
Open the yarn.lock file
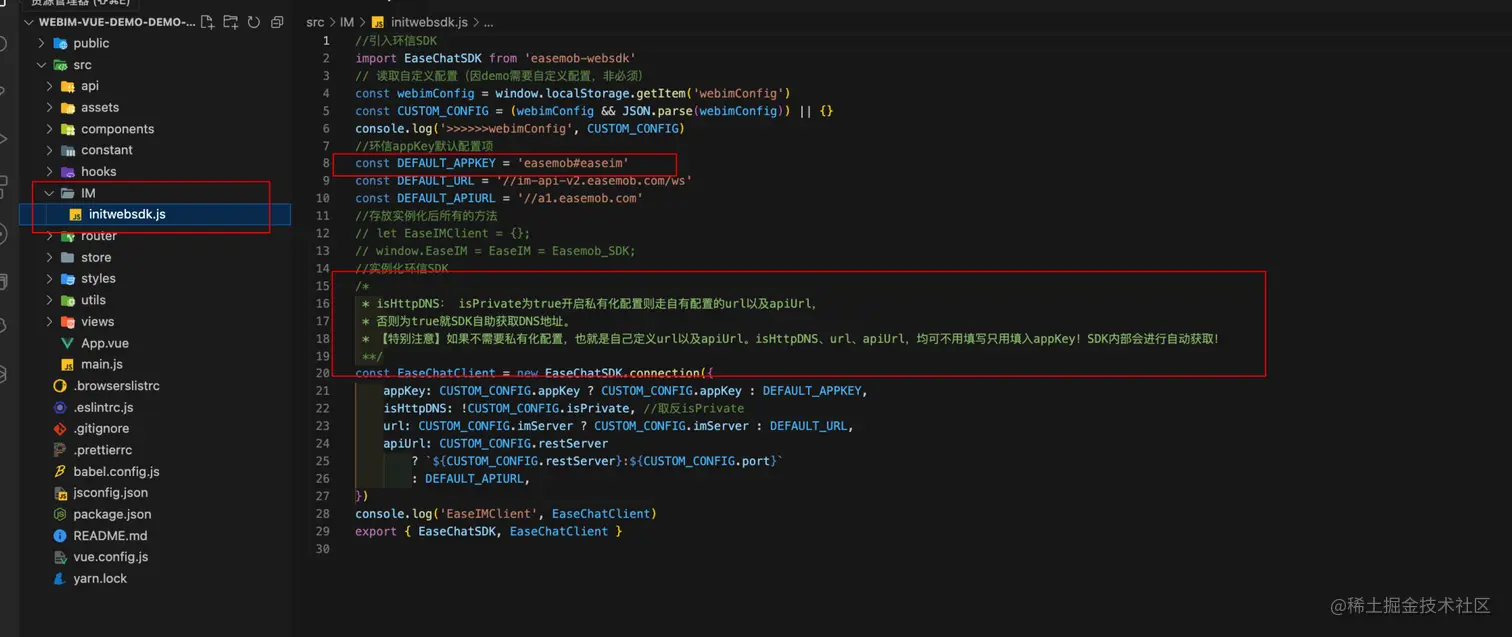pos(100,579)
